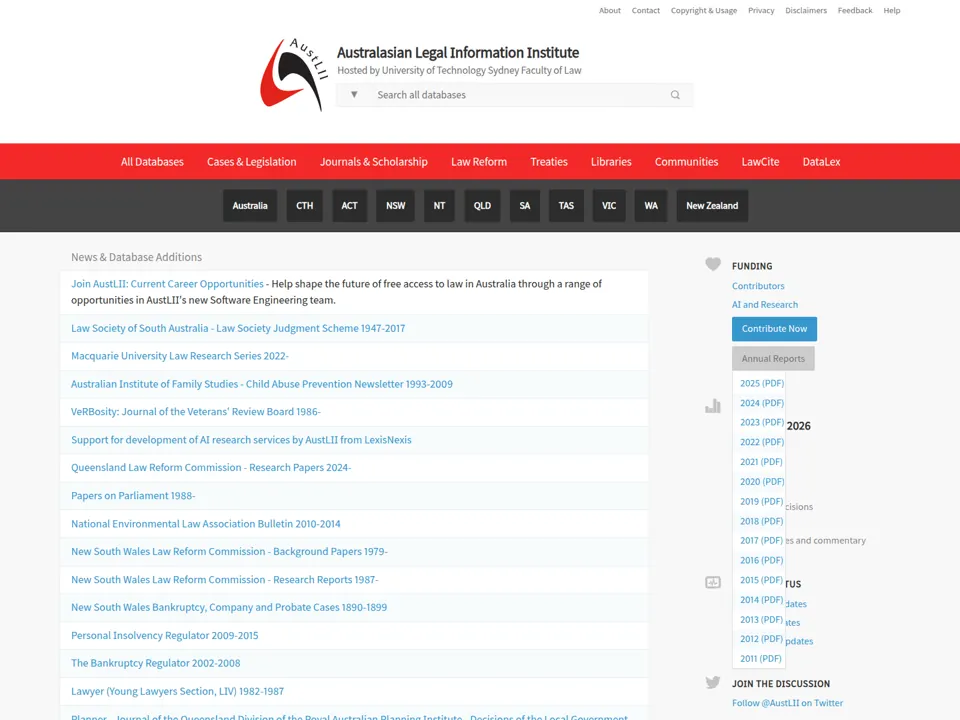Select DataLex menu item

[821, 162]
